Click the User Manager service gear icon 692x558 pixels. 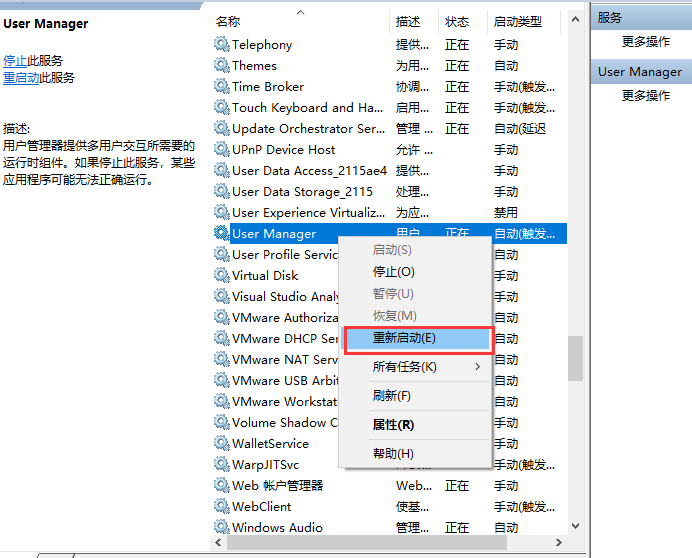222,233
